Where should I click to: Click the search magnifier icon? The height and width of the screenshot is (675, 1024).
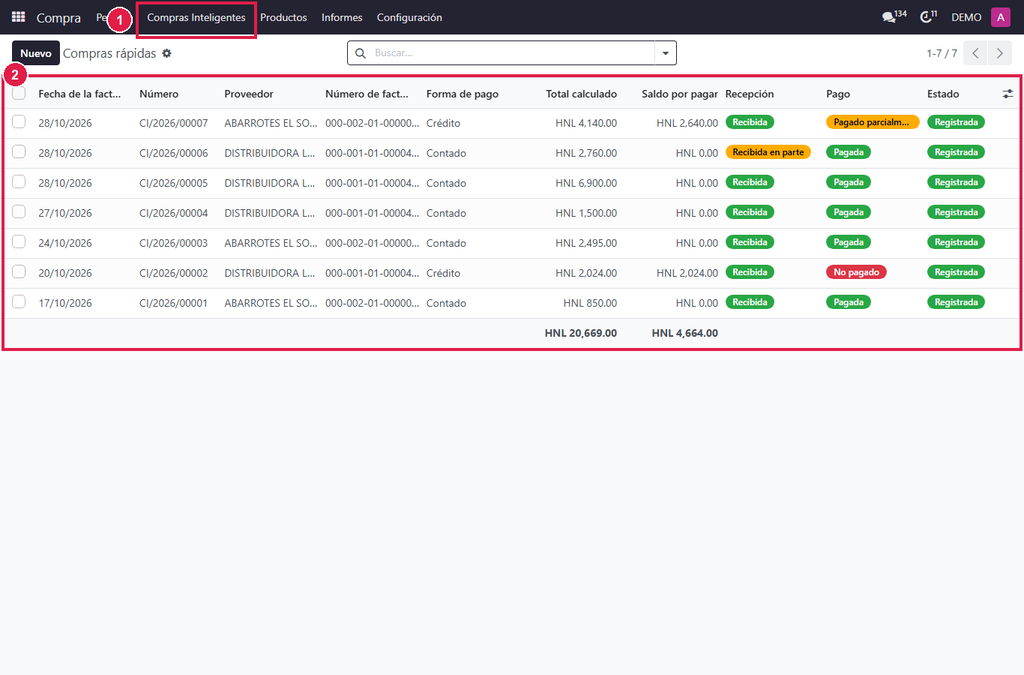click(x=360, y=53)
